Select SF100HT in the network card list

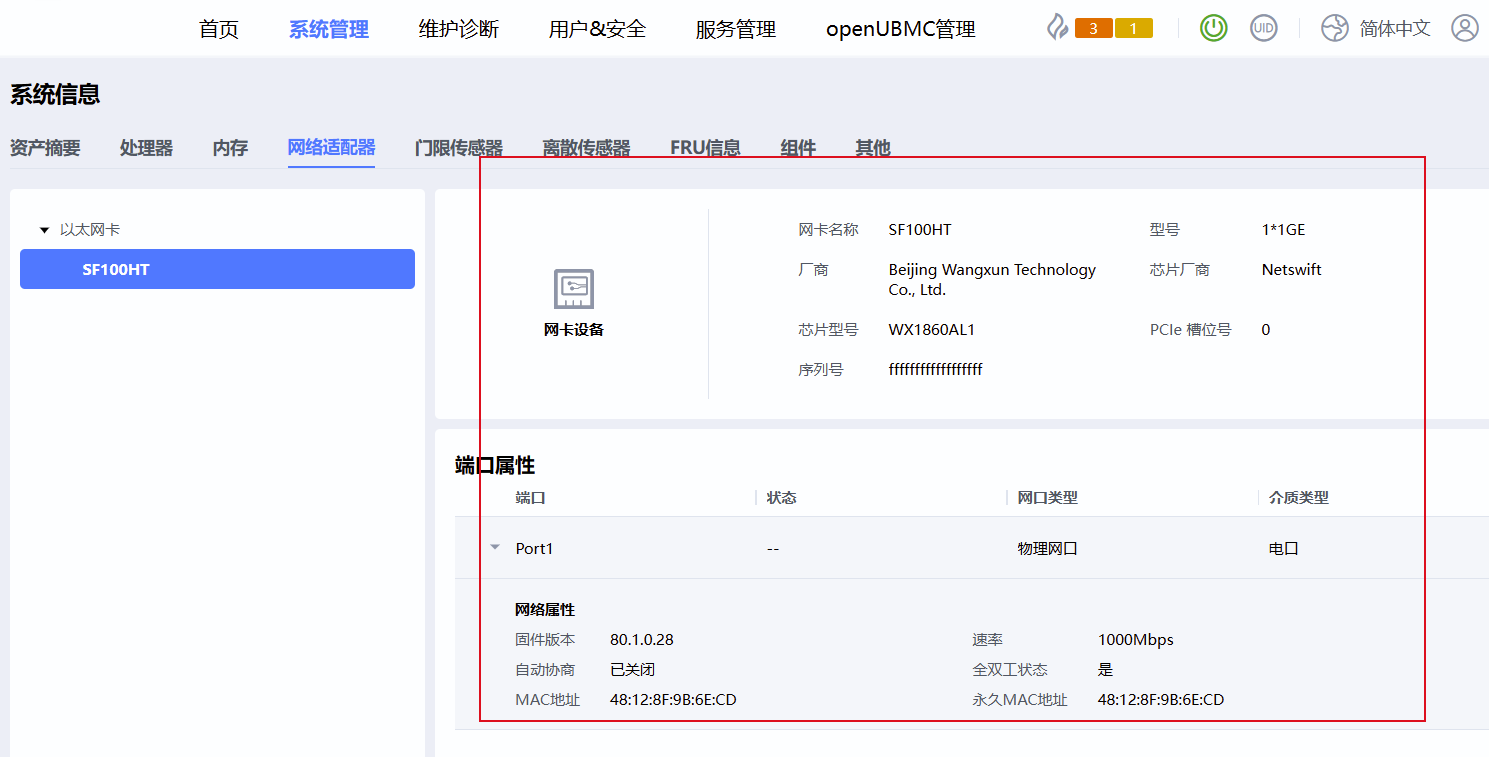tap(217, 269)
